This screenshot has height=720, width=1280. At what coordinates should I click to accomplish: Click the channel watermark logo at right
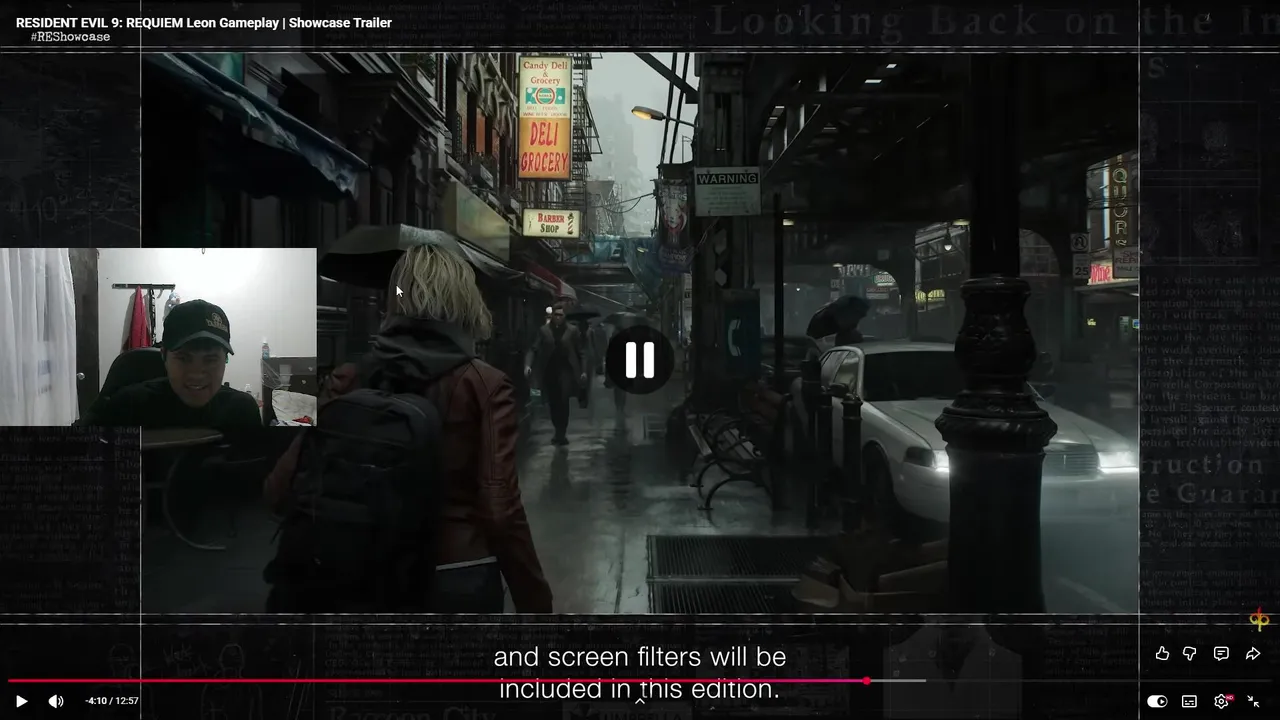pyautogui.click(x=1259, y=621)
